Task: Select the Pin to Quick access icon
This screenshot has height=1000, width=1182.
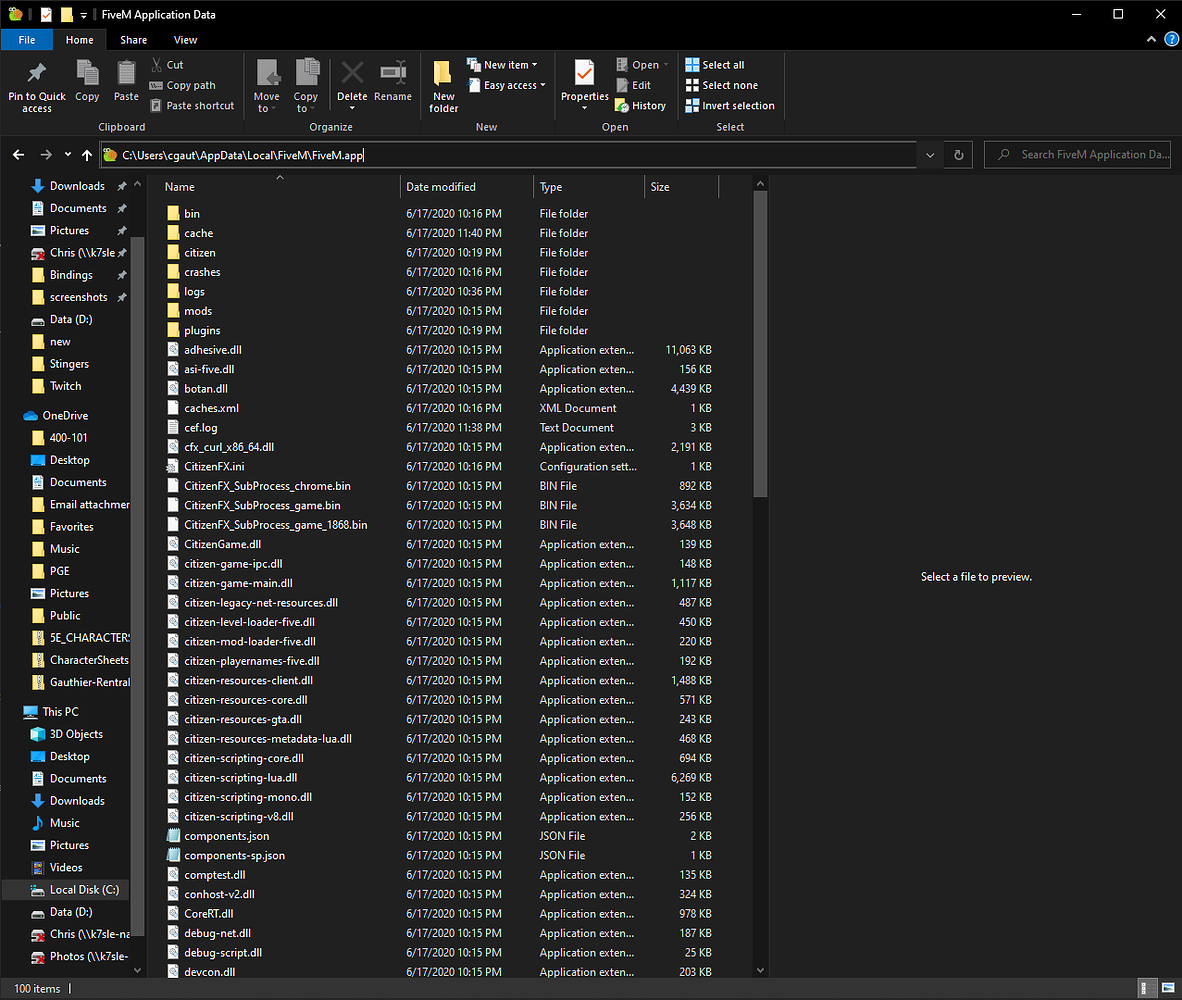Action: [36, 85]
